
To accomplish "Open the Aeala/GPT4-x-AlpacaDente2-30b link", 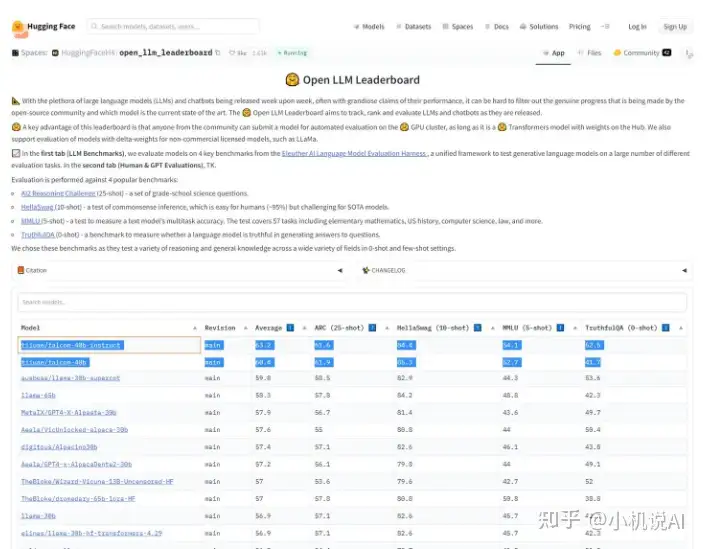I will (x=76, y=464).
